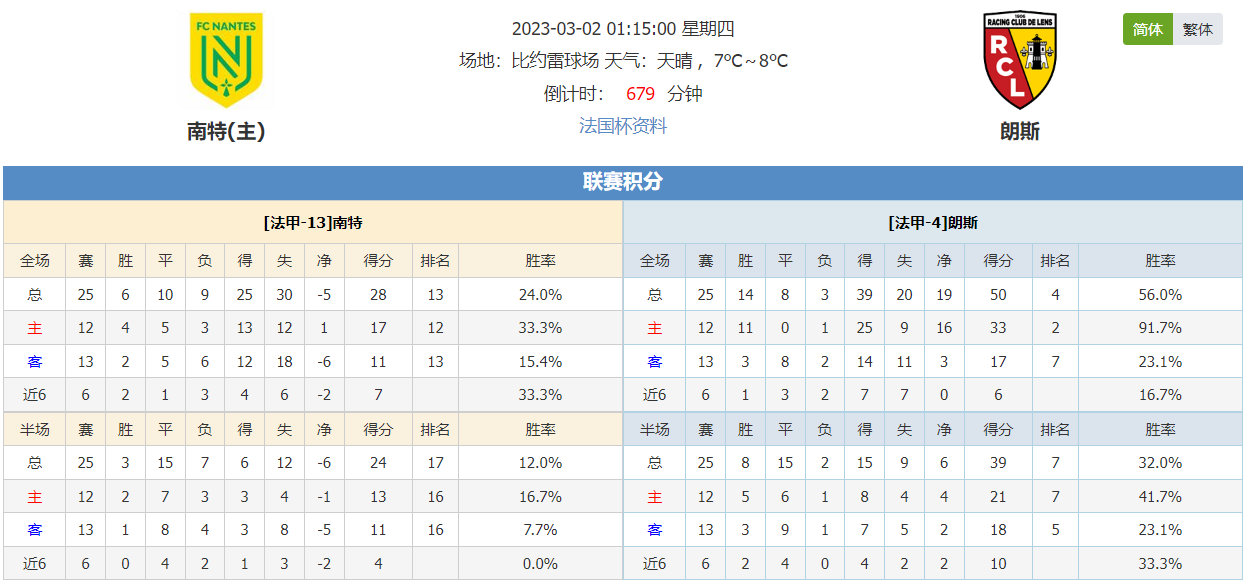1244x580 pixels.
Task: Switch language to 简体
Action: [1147, 29]
